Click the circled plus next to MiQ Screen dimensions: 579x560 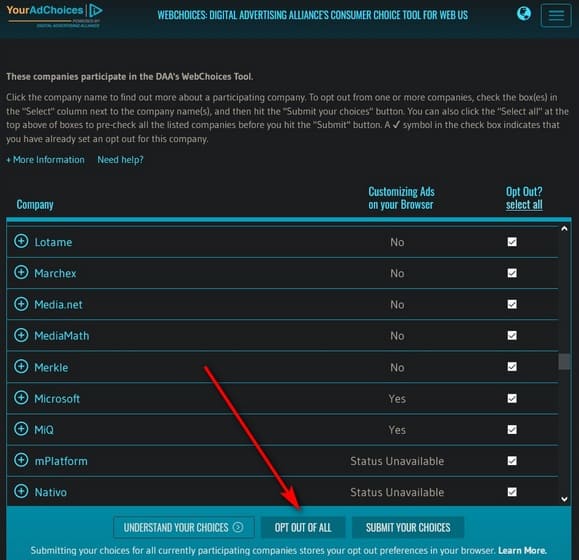point(21,429)
